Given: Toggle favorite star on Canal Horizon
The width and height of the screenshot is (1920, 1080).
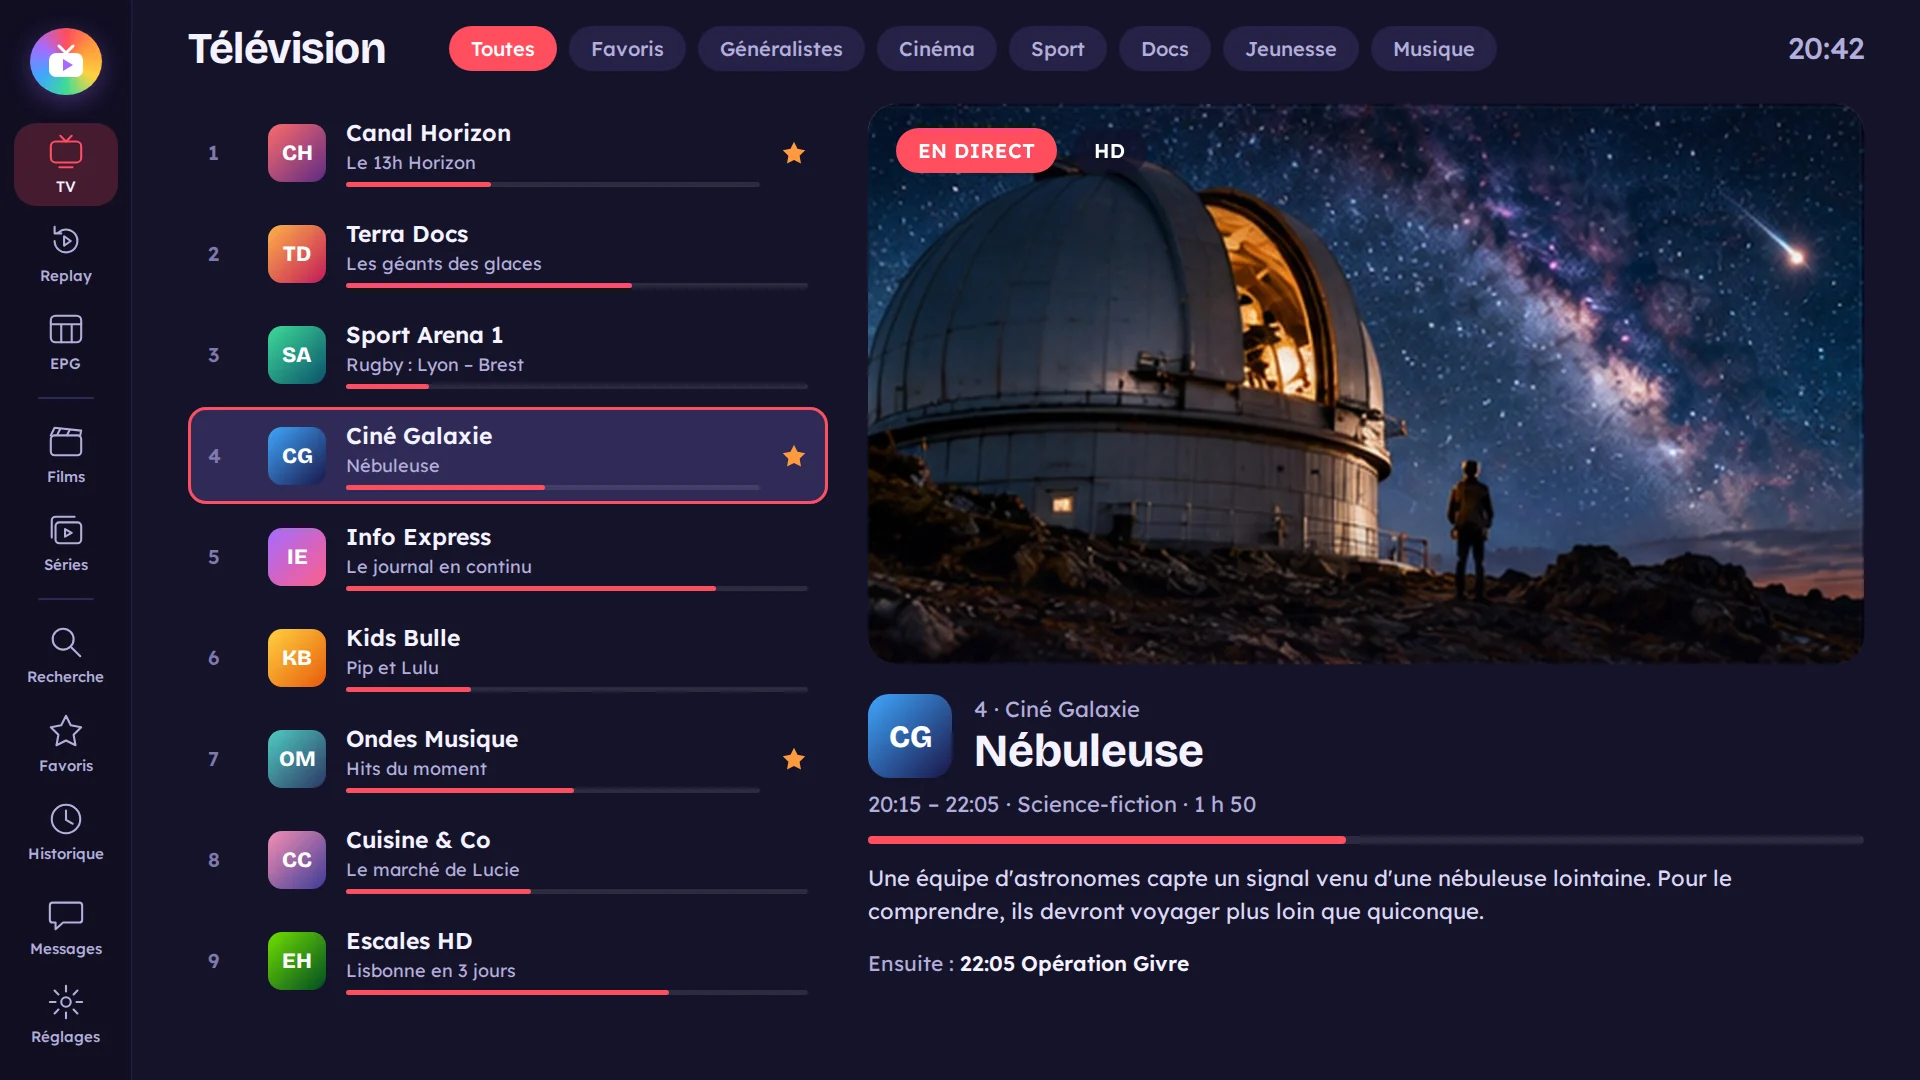Looking at the screenshot, I should click(x=794, y=153).
